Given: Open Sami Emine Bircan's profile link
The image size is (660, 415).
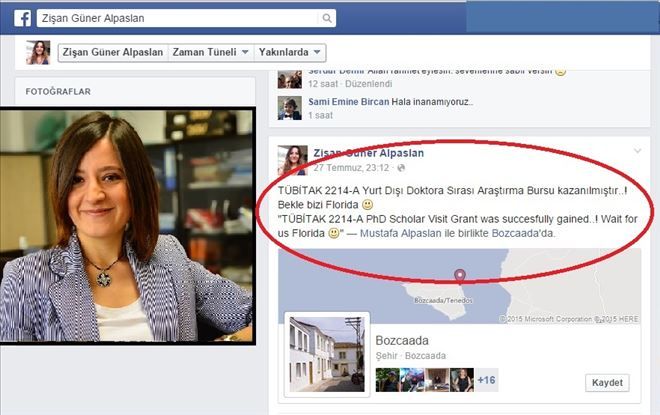Looking at the screenshot, I should tap(348, 102).
